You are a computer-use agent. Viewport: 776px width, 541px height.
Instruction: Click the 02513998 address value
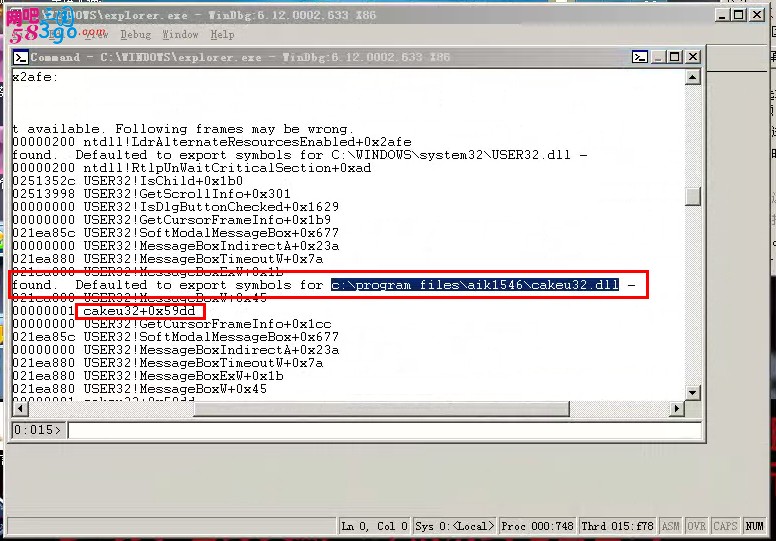(x=44, y=194)
